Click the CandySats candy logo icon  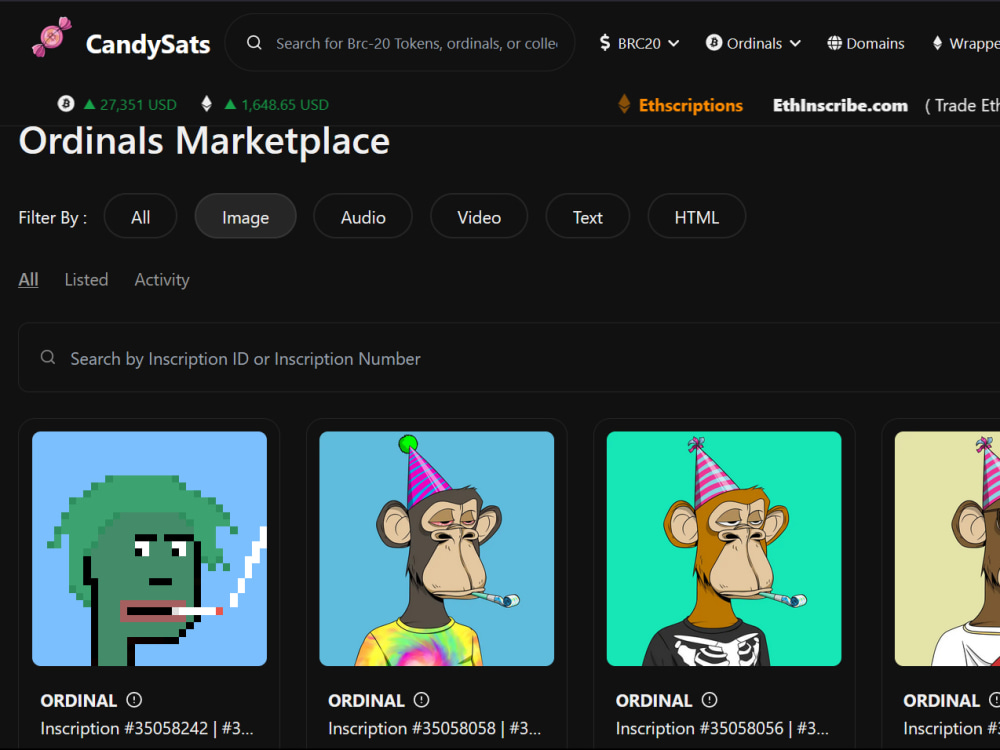(x=52, y=38)
